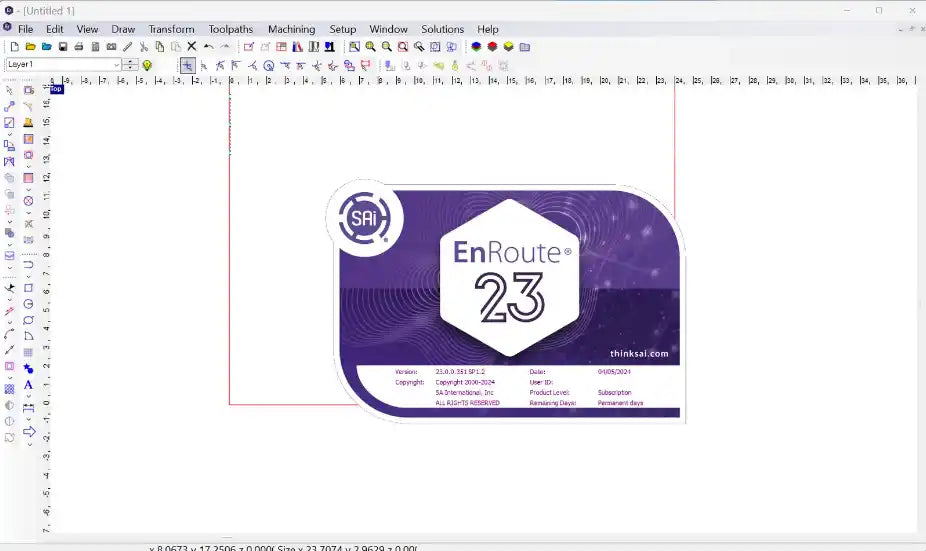Select the arrow pointer selection tool
The width and height of the screenshot is (926, 551).
10,91
